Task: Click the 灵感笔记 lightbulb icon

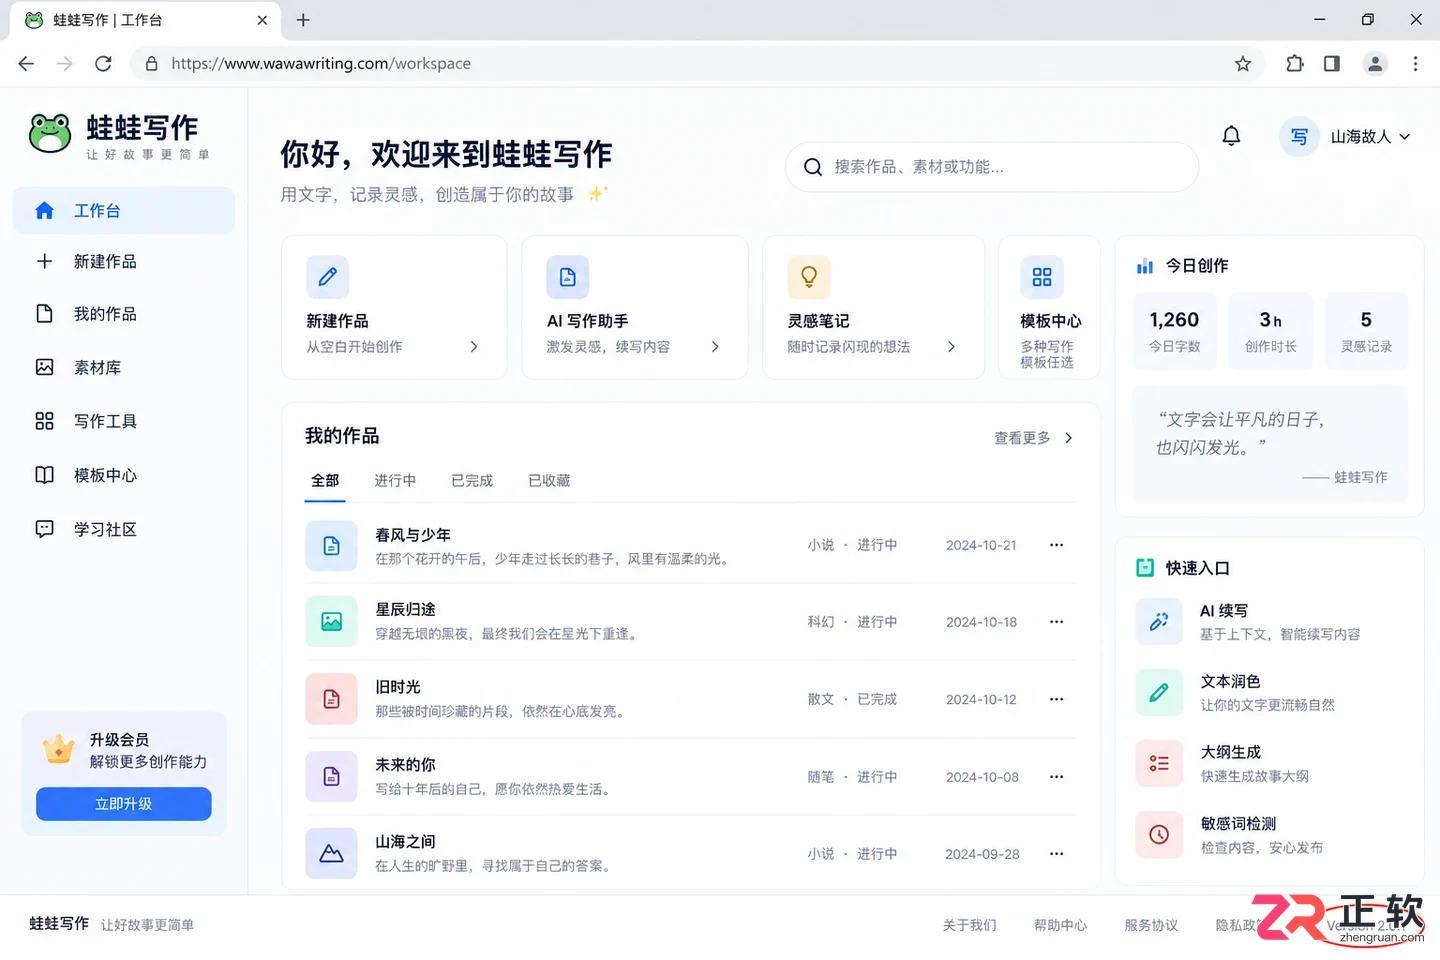Action: coord(809,277)
